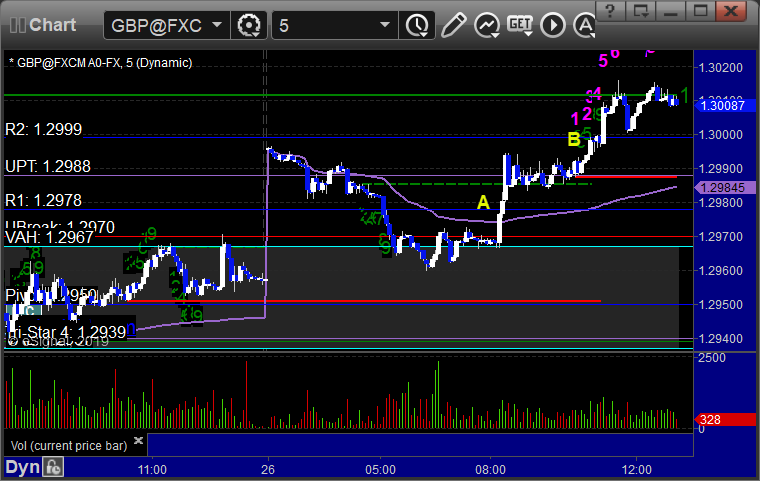Click the Dyn scaling label
The width and height of the screenshot is (760, 481).
coord(22,467)
